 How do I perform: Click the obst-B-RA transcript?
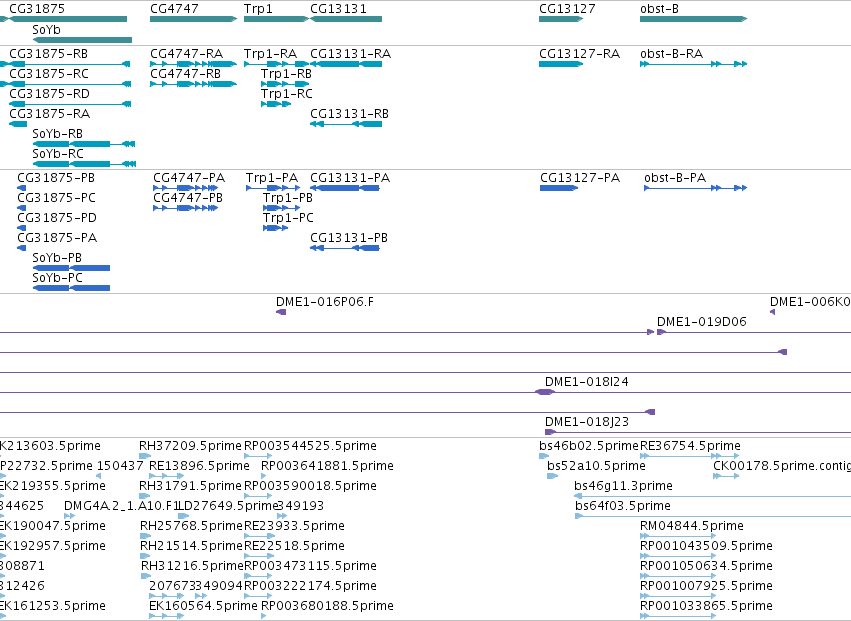(x=694, y=64)
